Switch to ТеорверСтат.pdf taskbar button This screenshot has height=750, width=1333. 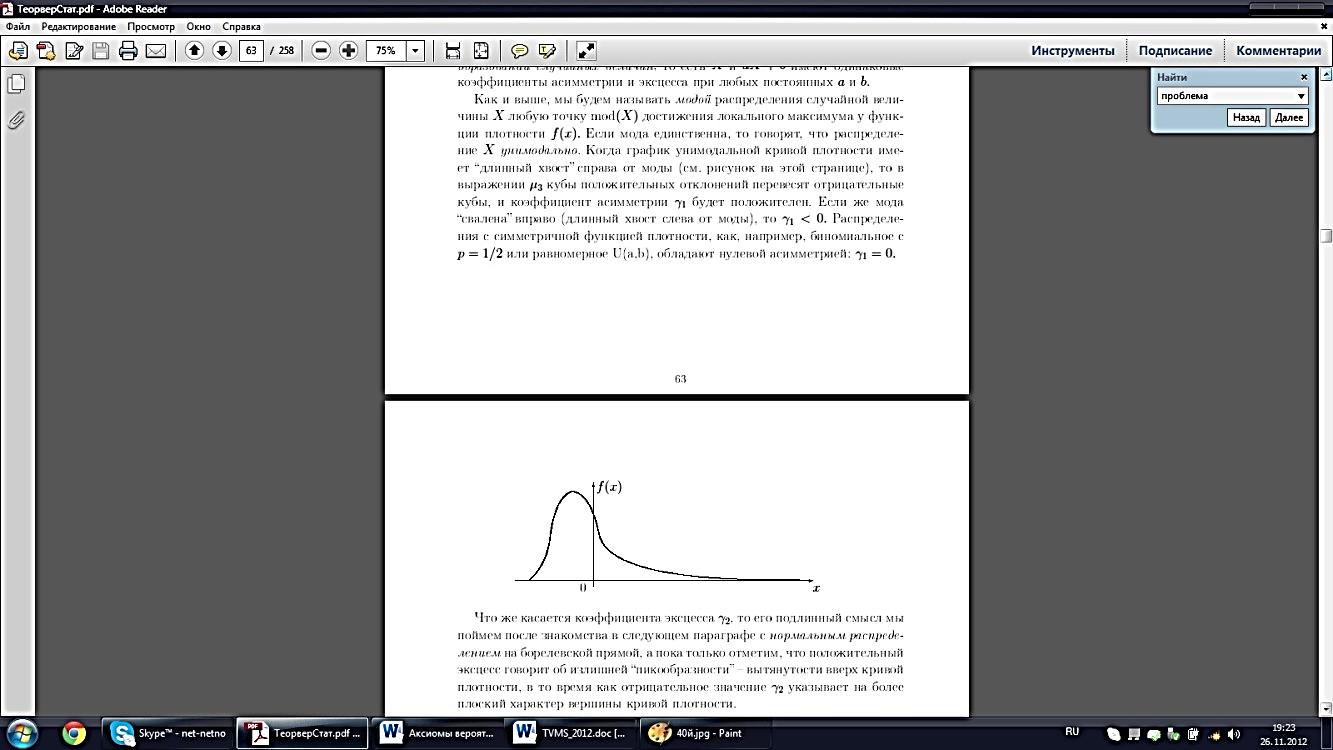tap(303, 733)
